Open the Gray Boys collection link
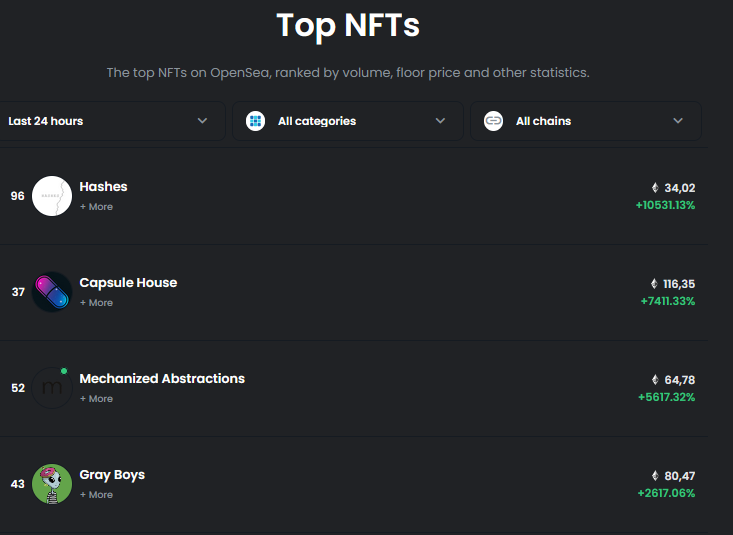733x535 pixels. 112,475
